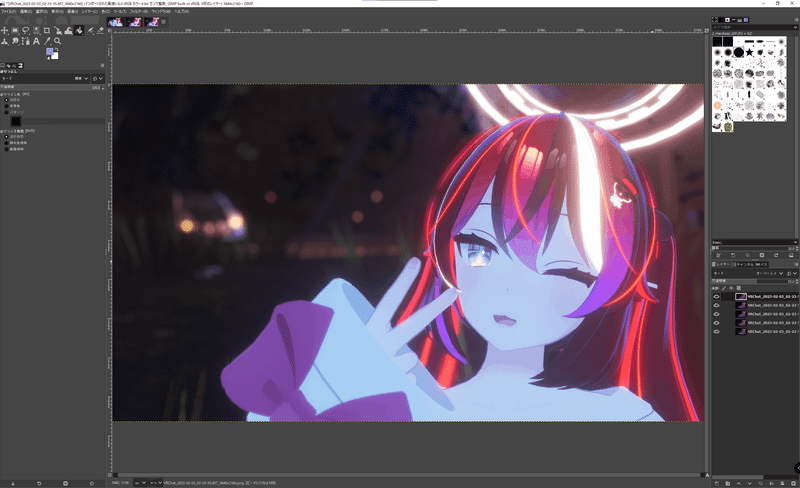Select the Eraser tool

click(101, 31)
